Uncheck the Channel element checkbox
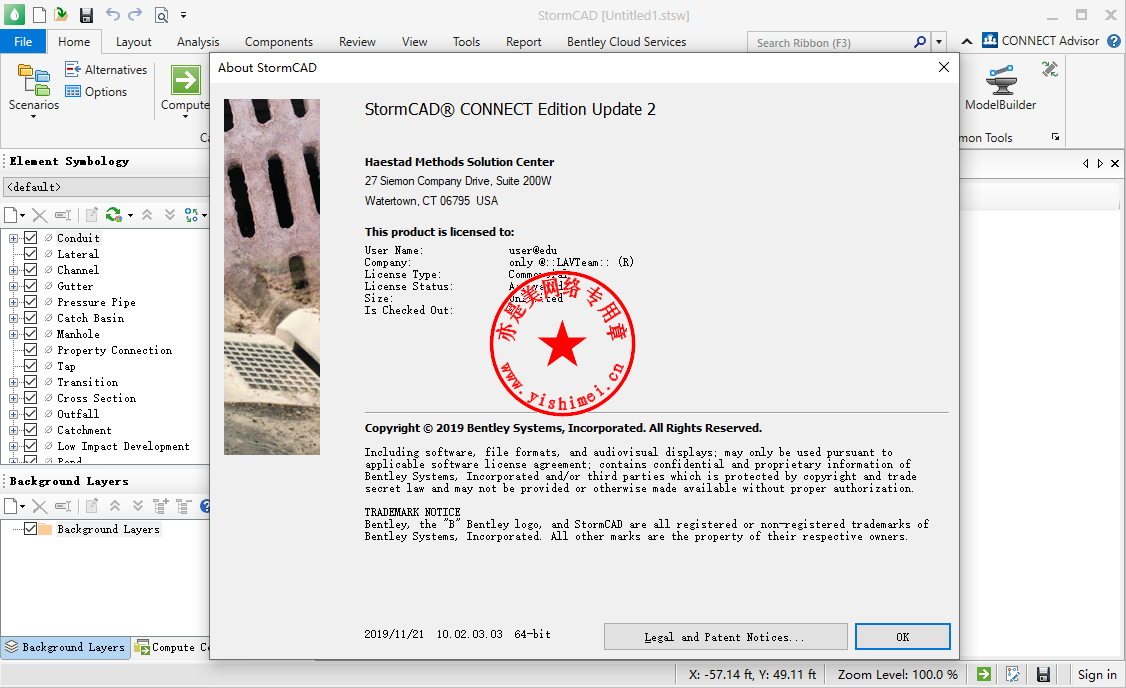 [x=30, y=270]
